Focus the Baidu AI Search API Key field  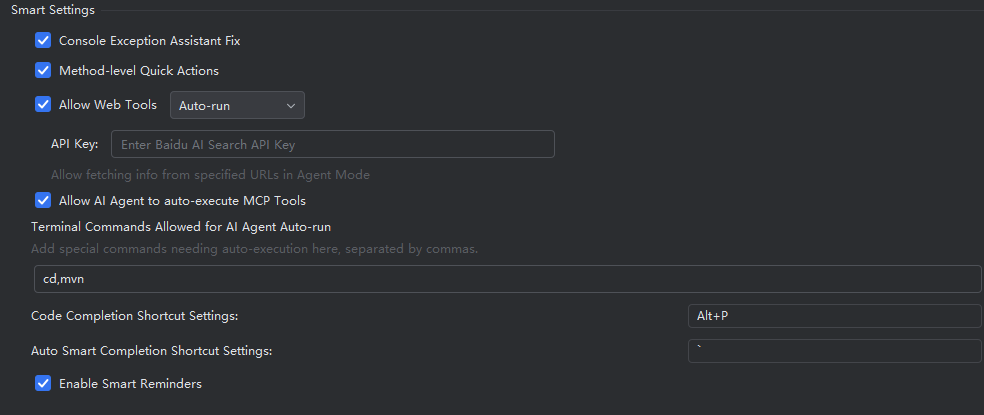pos(332,144)
